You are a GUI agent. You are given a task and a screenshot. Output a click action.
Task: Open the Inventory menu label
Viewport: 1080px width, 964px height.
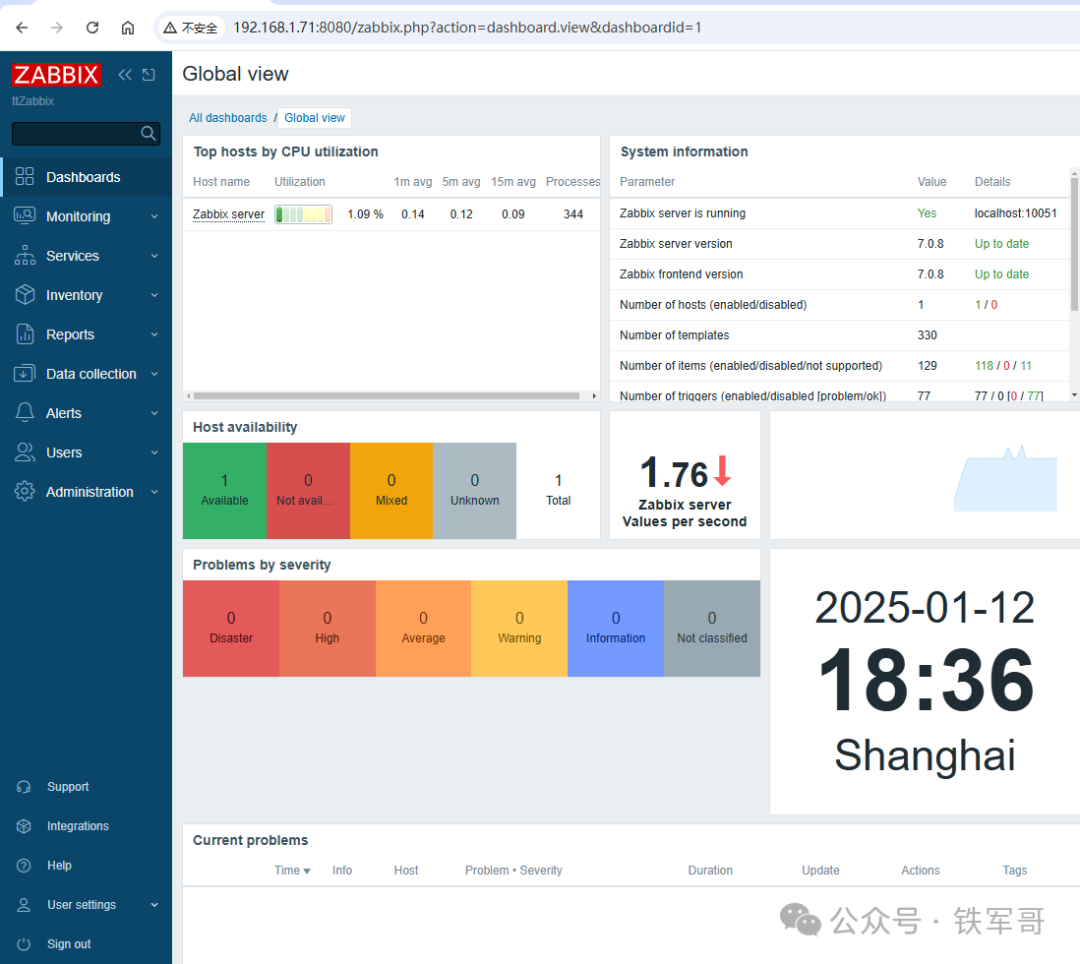[74, 295]
